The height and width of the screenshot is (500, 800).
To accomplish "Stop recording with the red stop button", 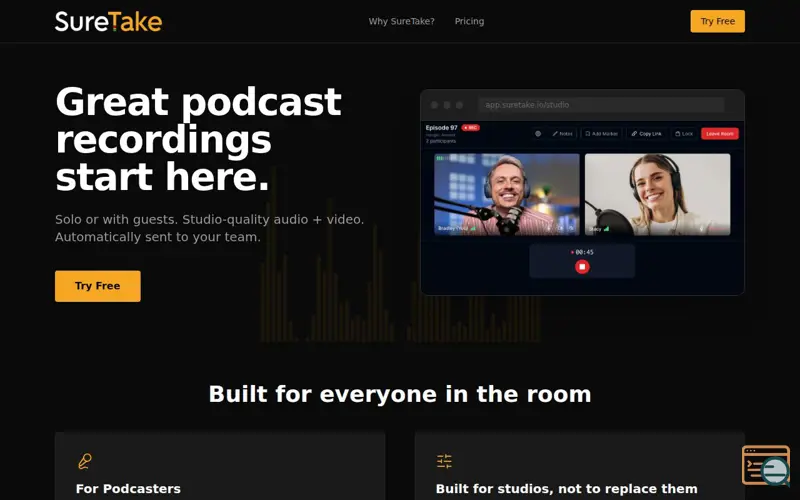I will [x=582, y=267].
